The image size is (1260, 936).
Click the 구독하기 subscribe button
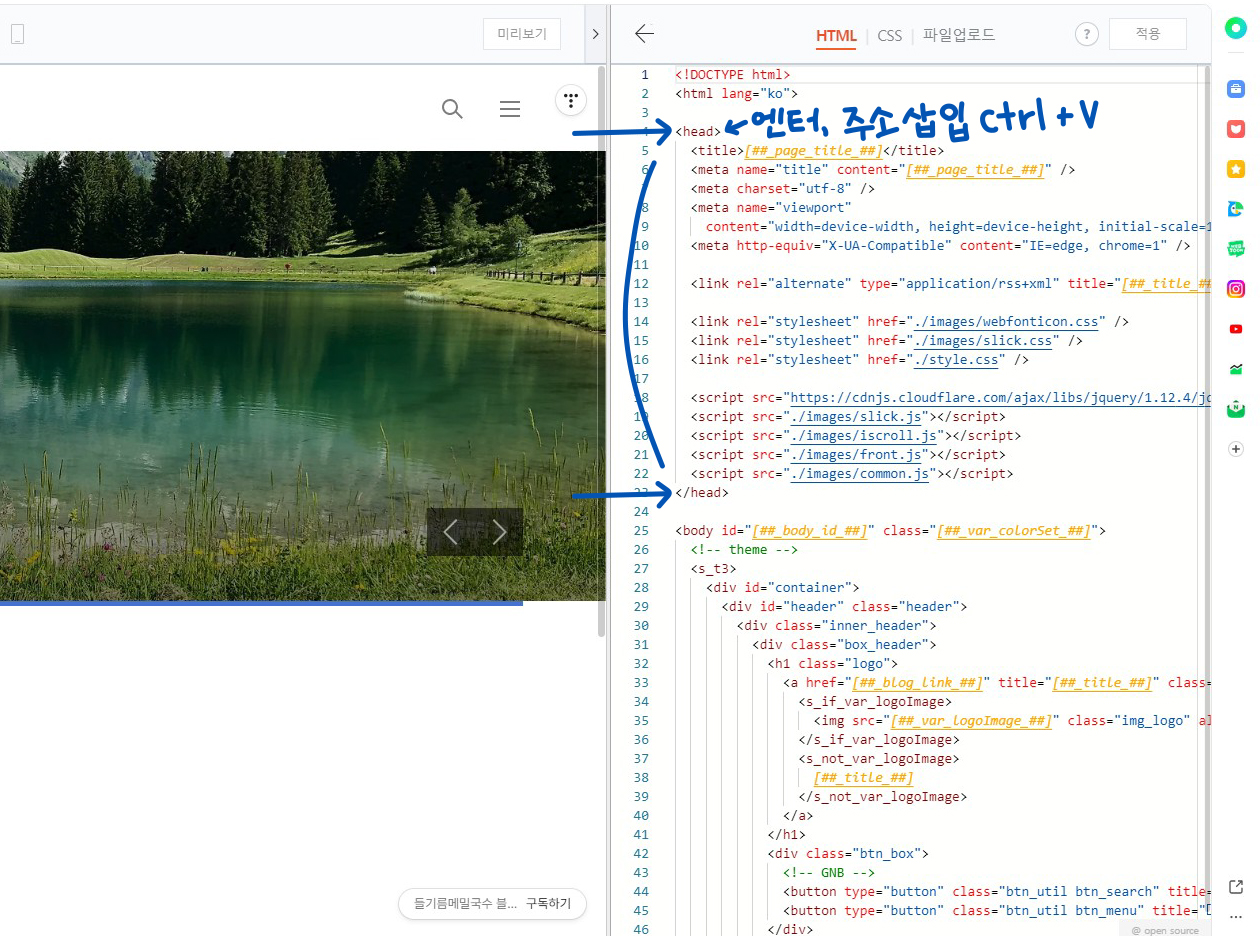tap(549, 903)
